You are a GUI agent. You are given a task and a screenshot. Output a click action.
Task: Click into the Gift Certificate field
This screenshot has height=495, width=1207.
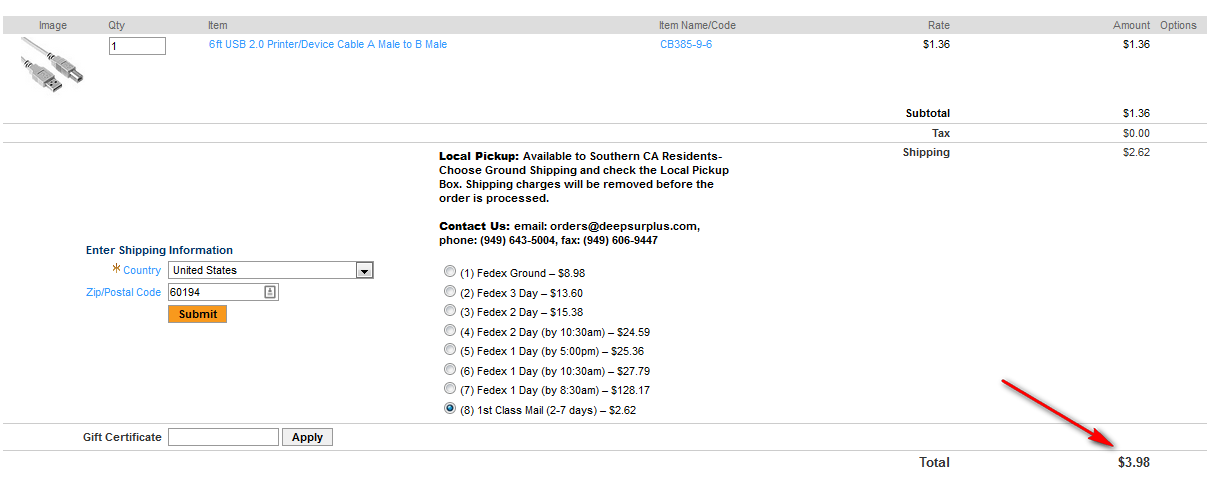point(223,437)
